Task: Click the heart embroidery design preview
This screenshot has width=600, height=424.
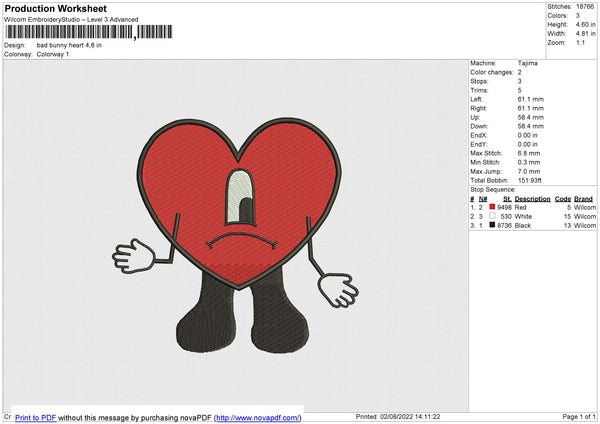Action: click(x=235, y=235)
